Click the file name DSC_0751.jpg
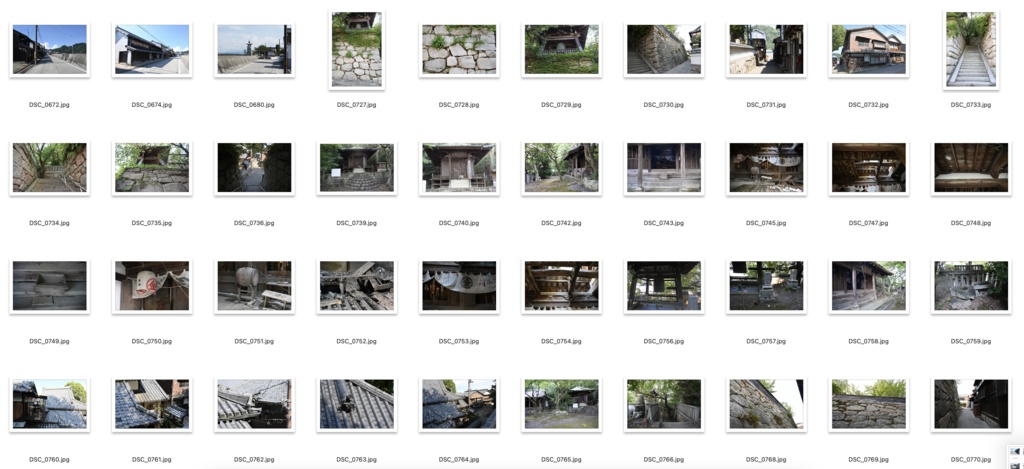 (x=254, y=341)
